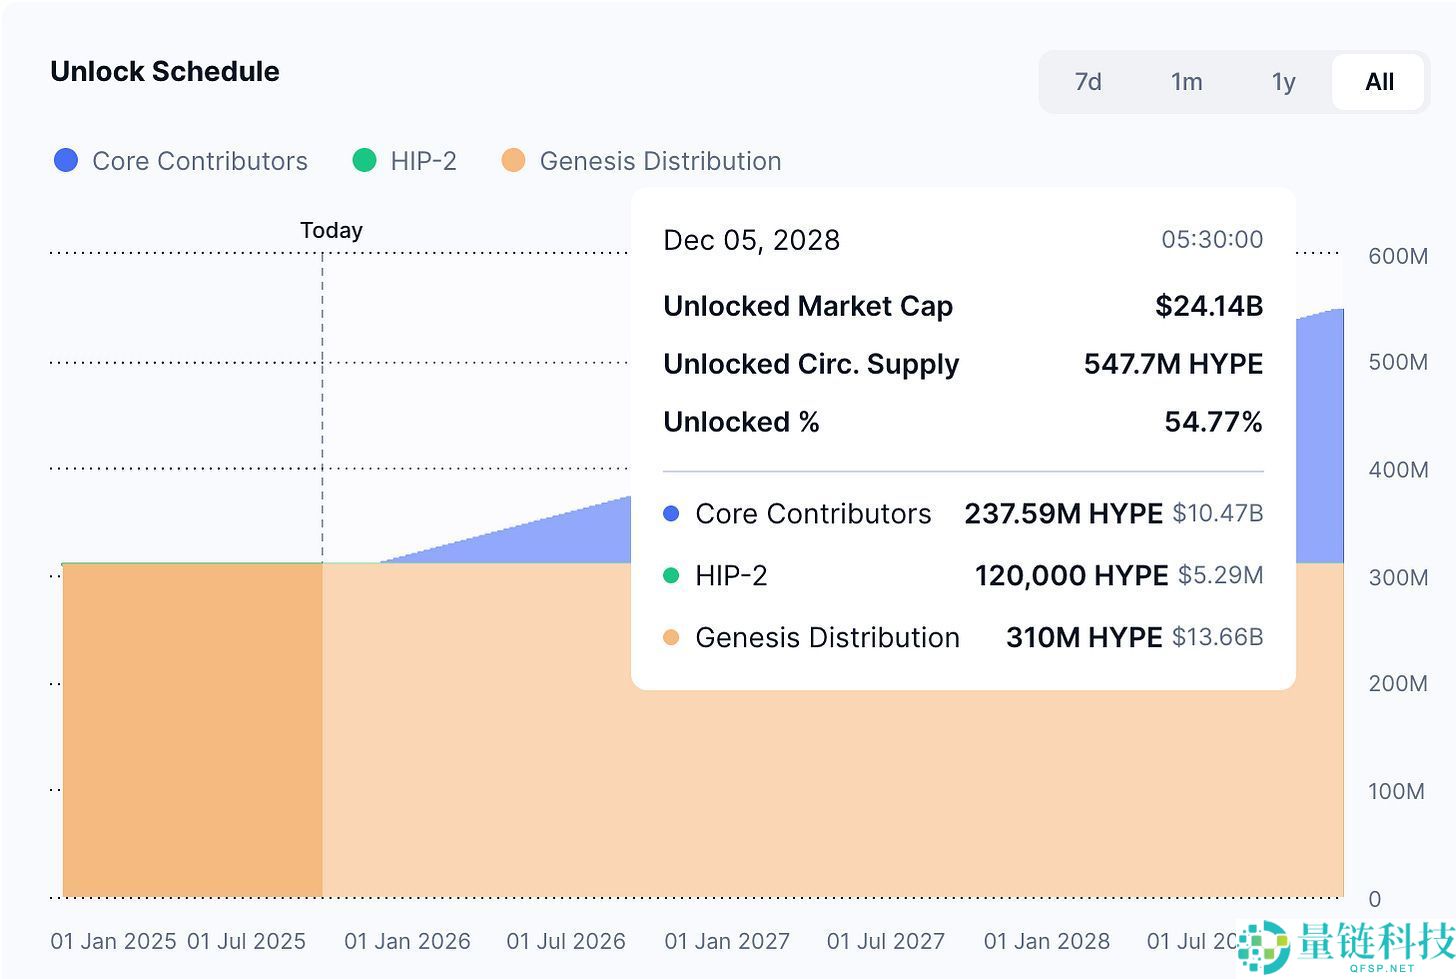
Task: Click the orange Genesis Distribution legend dot
Action: point(513,160)
